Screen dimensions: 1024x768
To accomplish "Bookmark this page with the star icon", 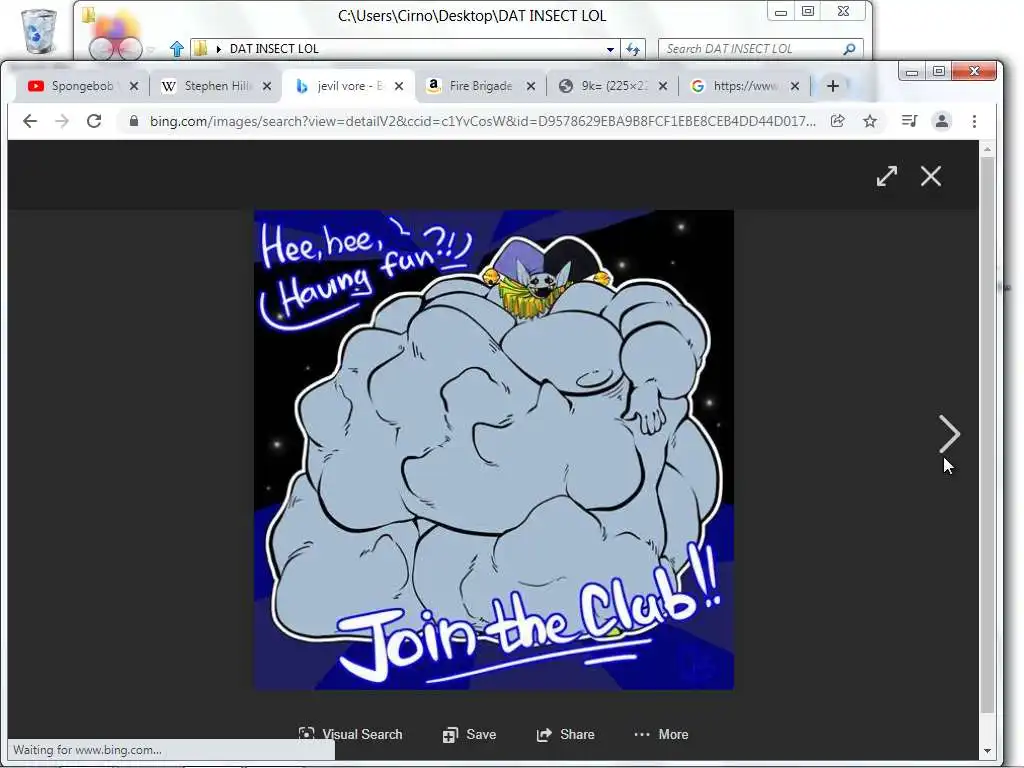I will pos(870,121).
